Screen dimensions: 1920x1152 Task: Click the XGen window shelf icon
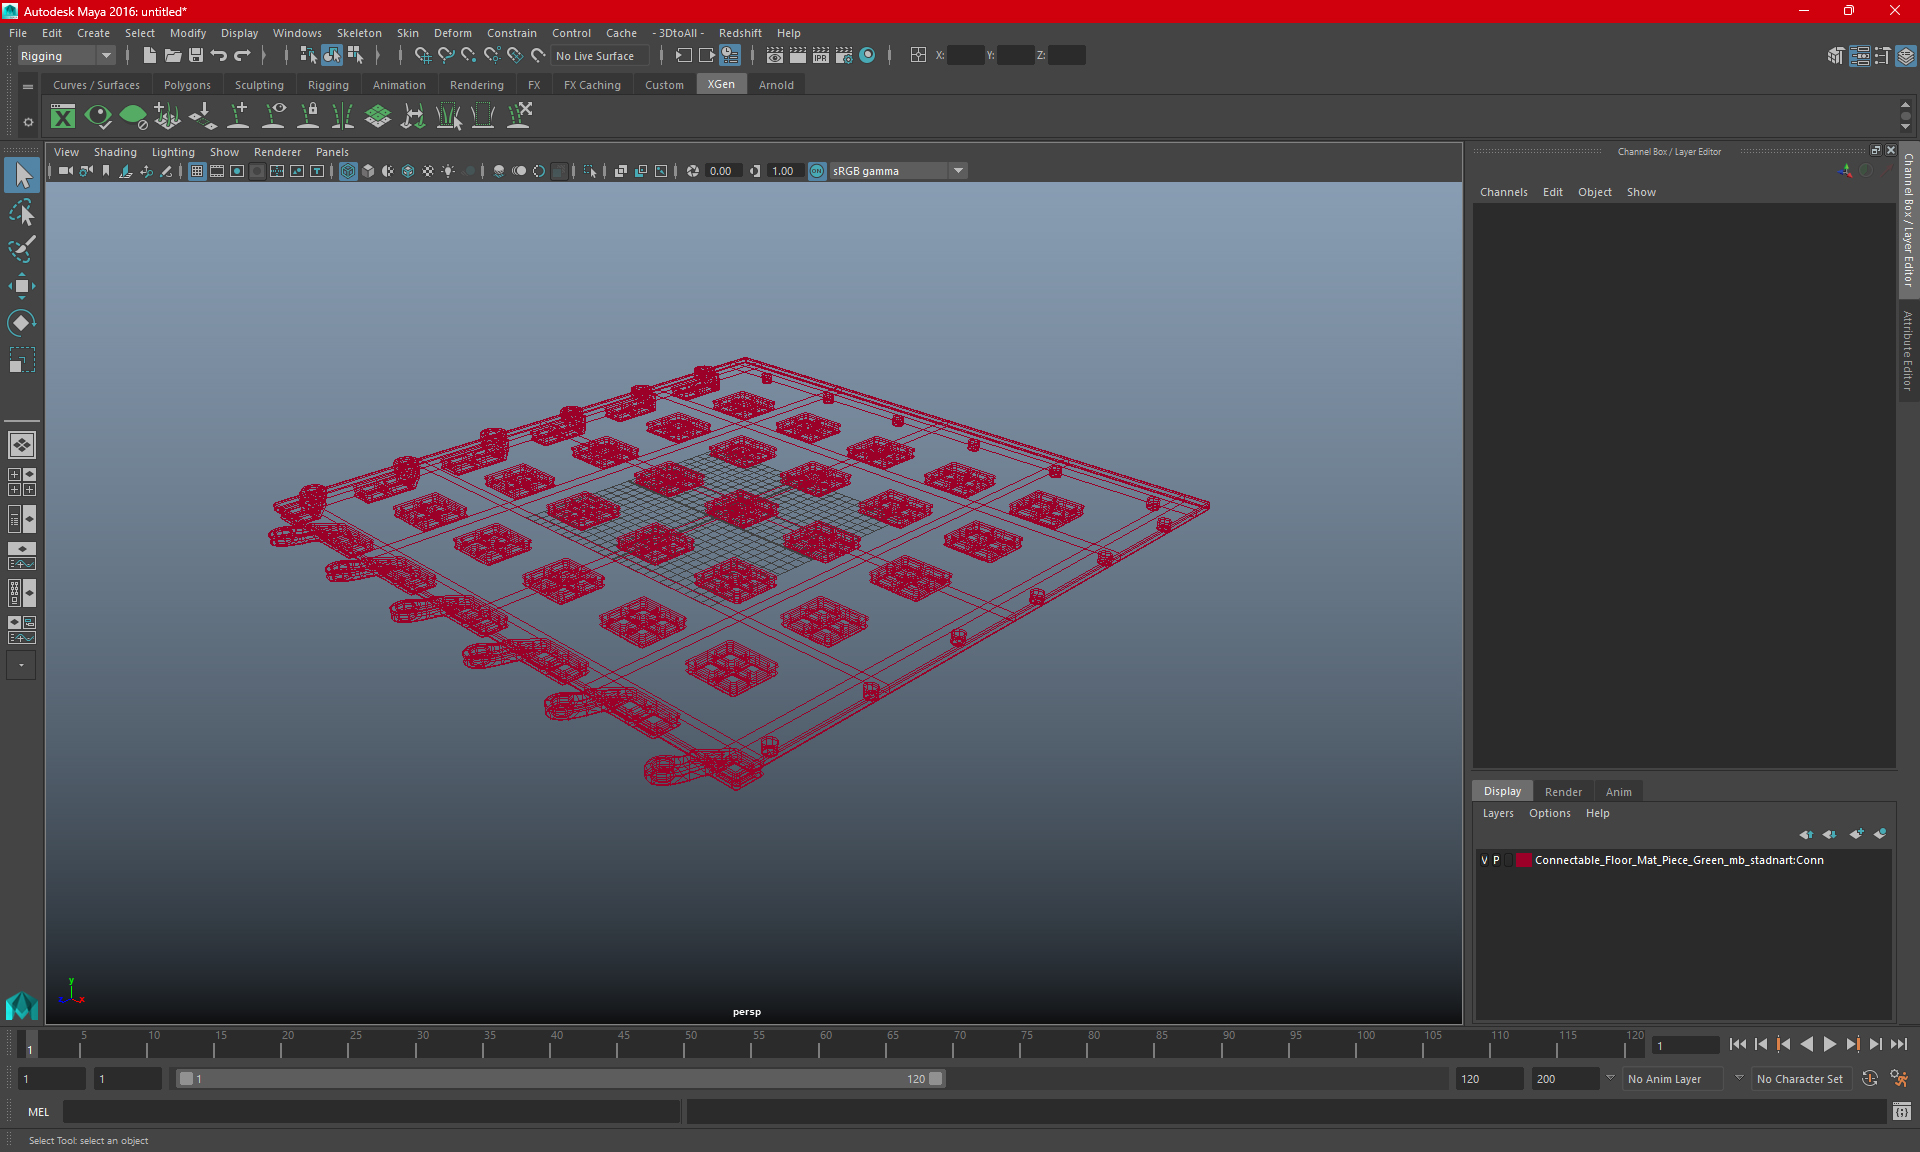pyautogui.click(x=63, y=117)
